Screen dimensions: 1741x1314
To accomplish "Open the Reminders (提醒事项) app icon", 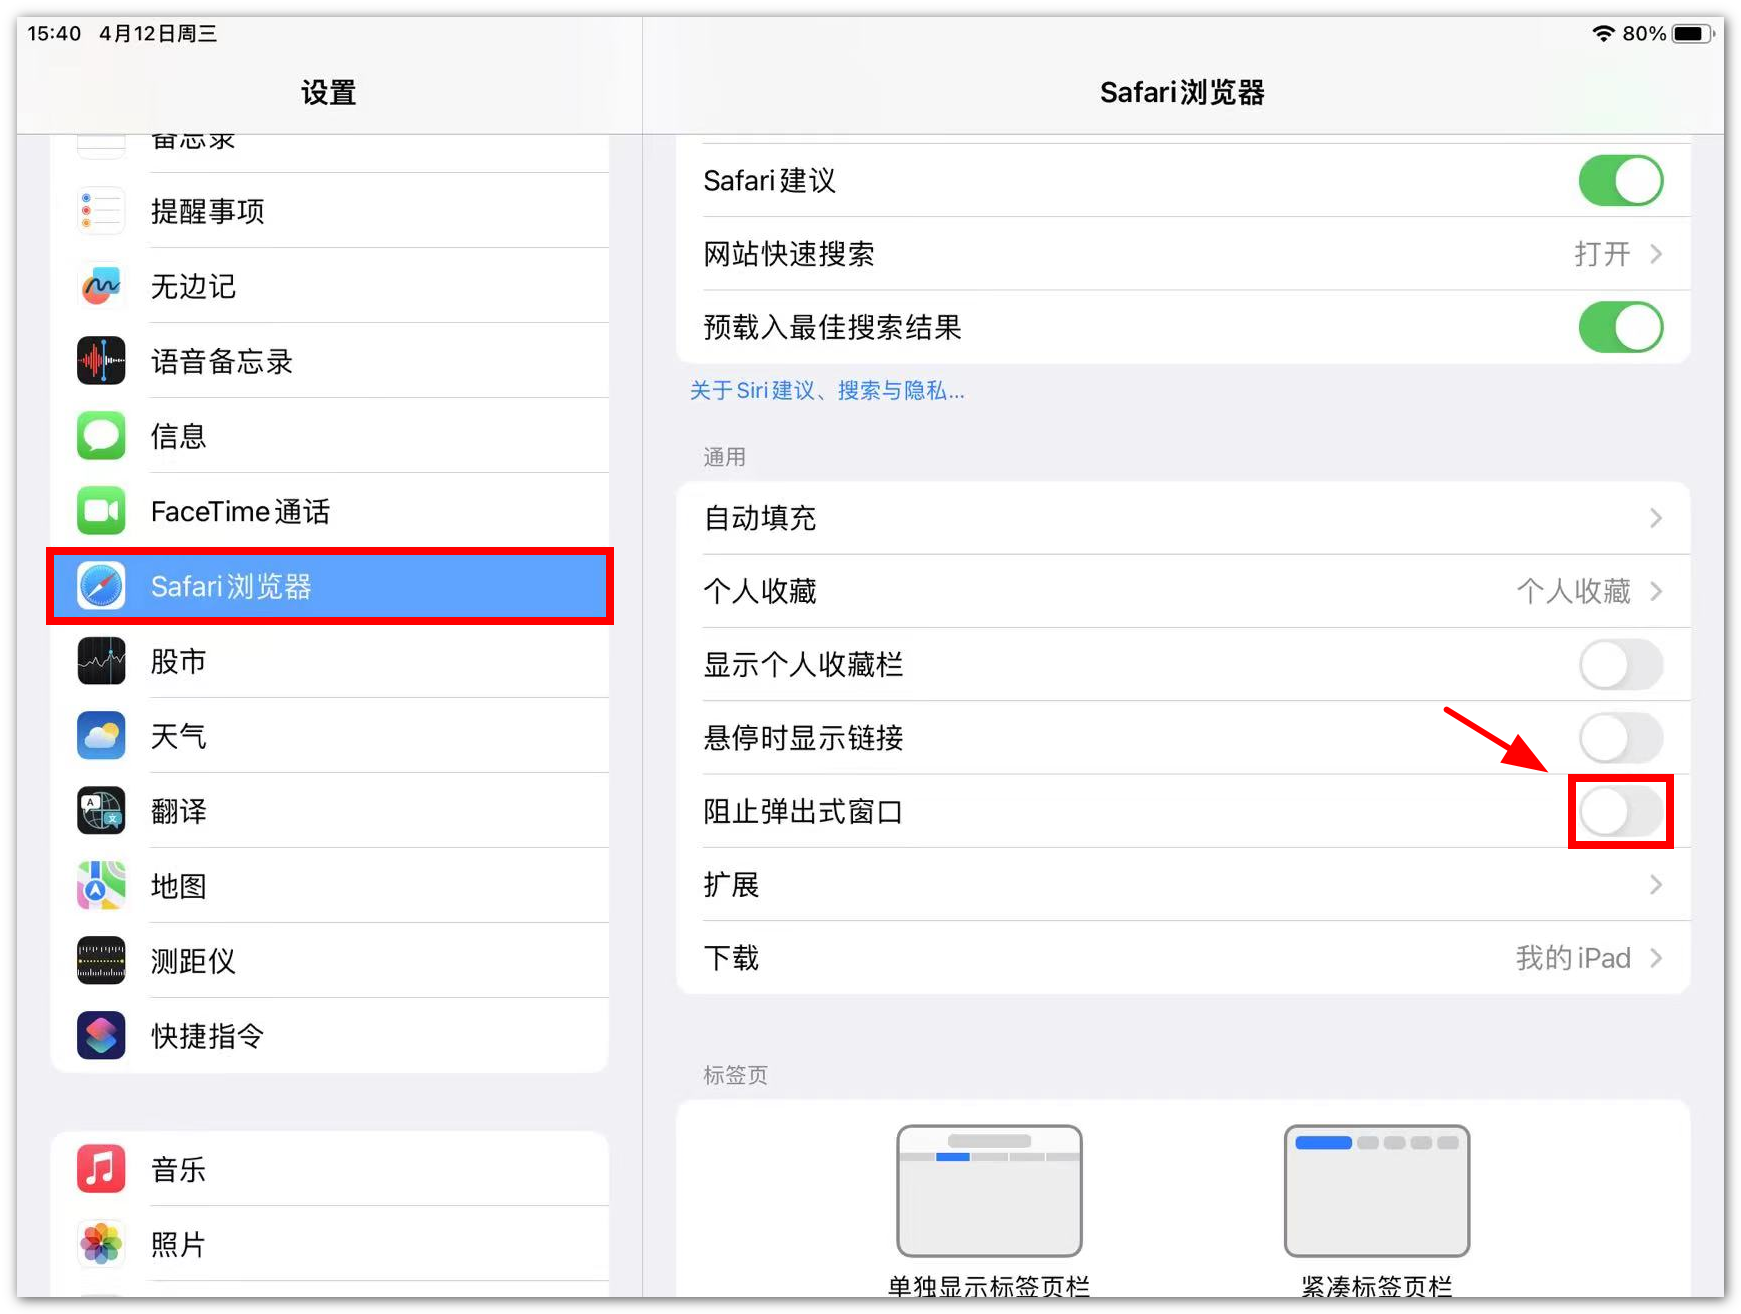I will [101, 211].
